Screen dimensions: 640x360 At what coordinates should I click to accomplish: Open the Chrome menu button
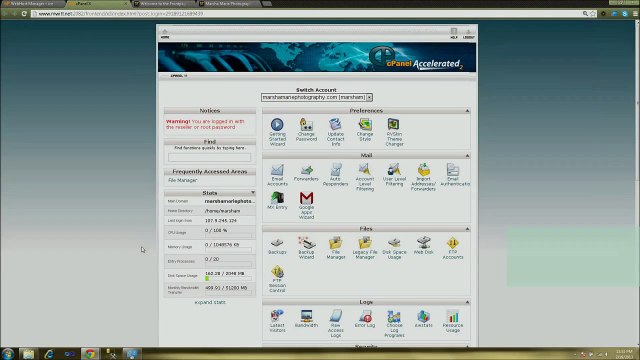(x=636, y=13)
